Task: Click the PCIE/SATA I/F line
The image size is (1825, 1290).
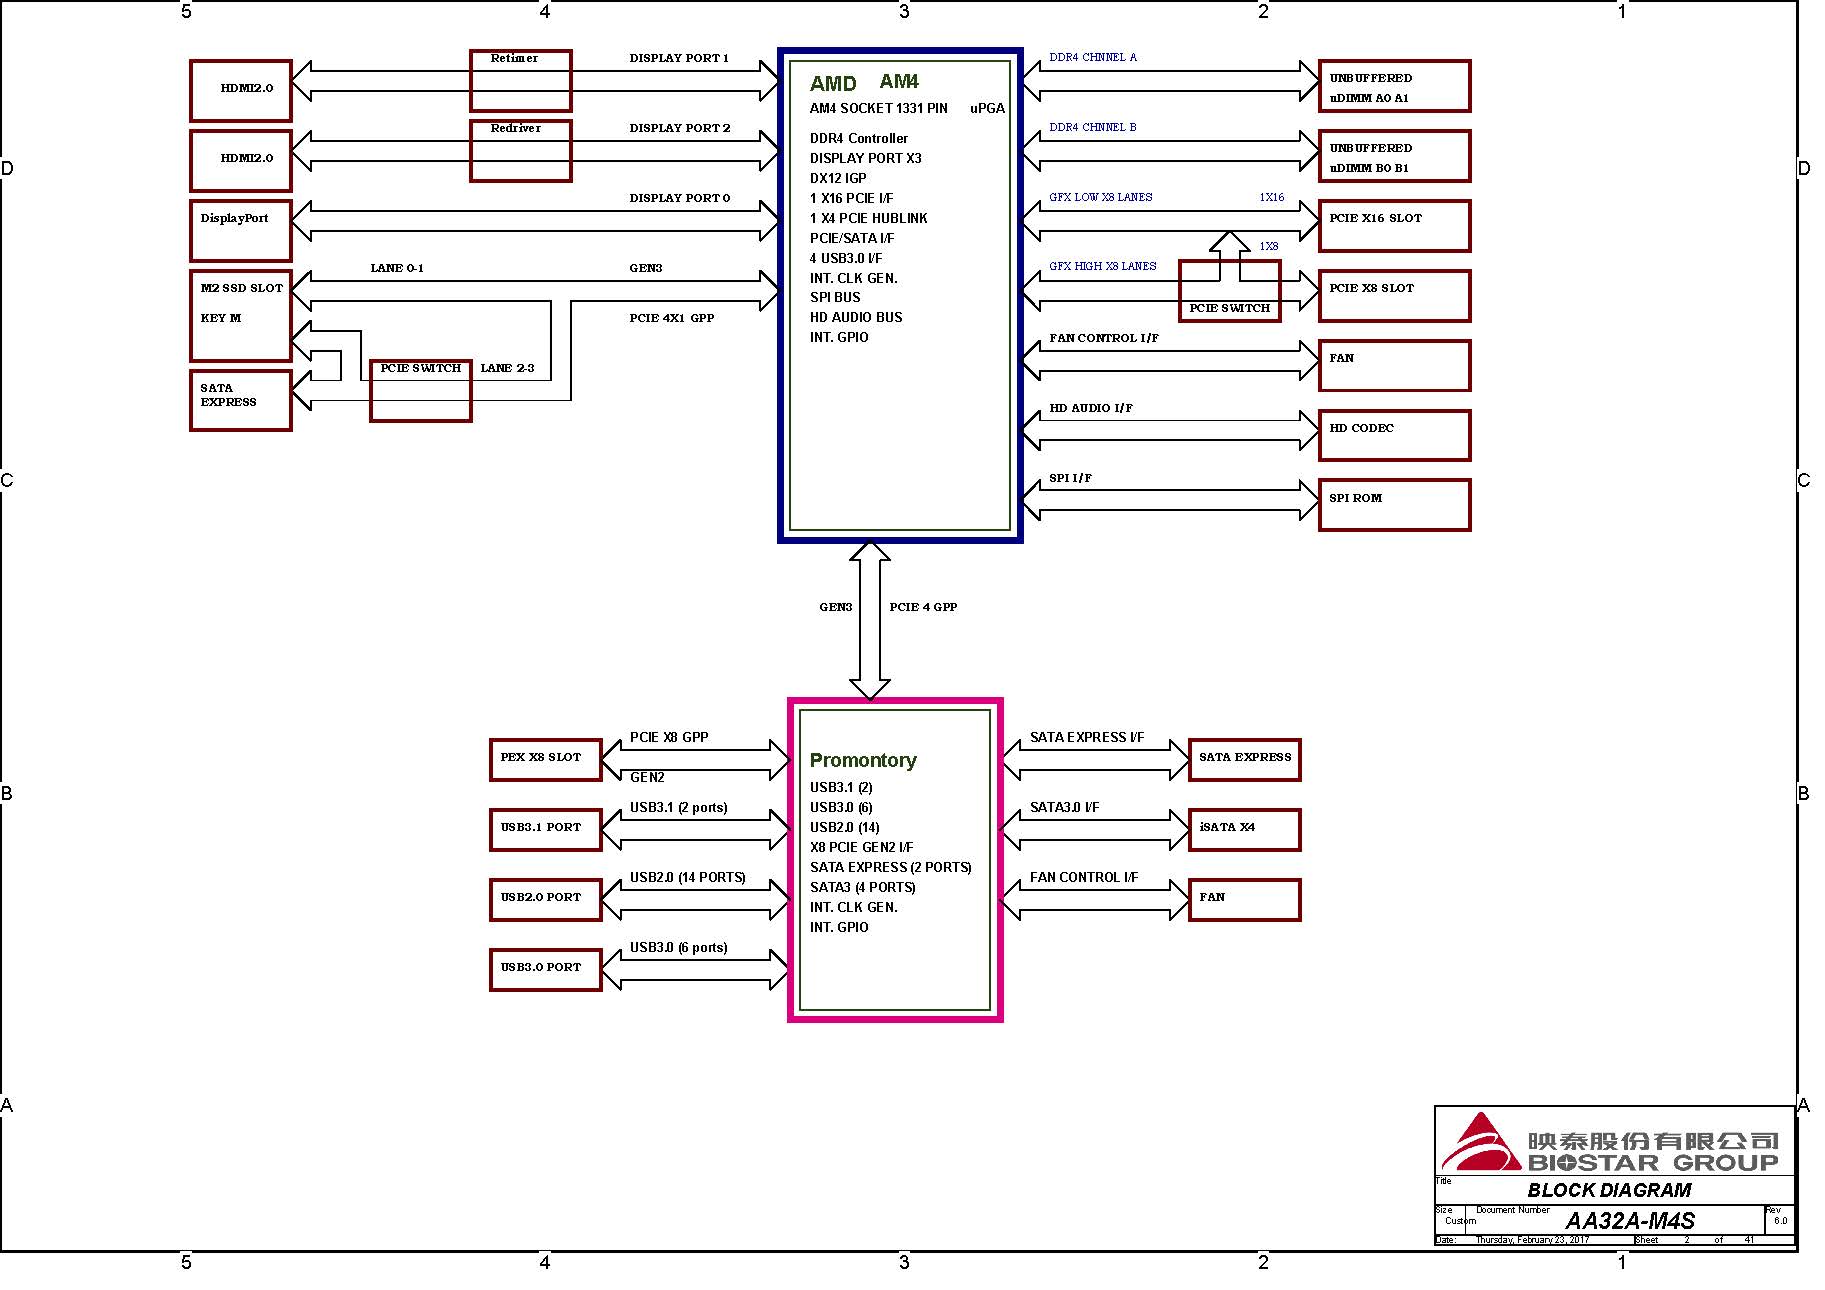Action: 852,238
